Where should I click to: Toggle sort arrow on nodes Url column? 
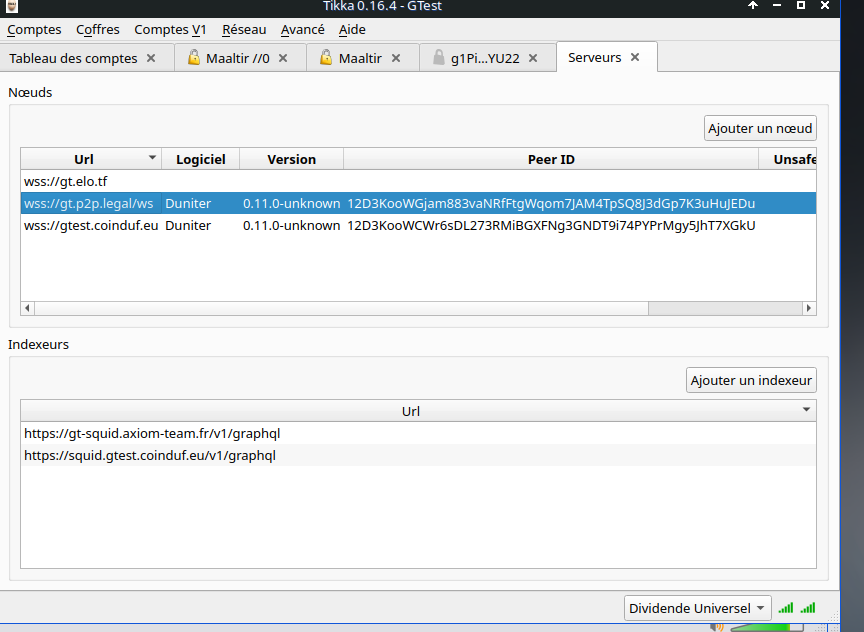[x=152, y=158]
